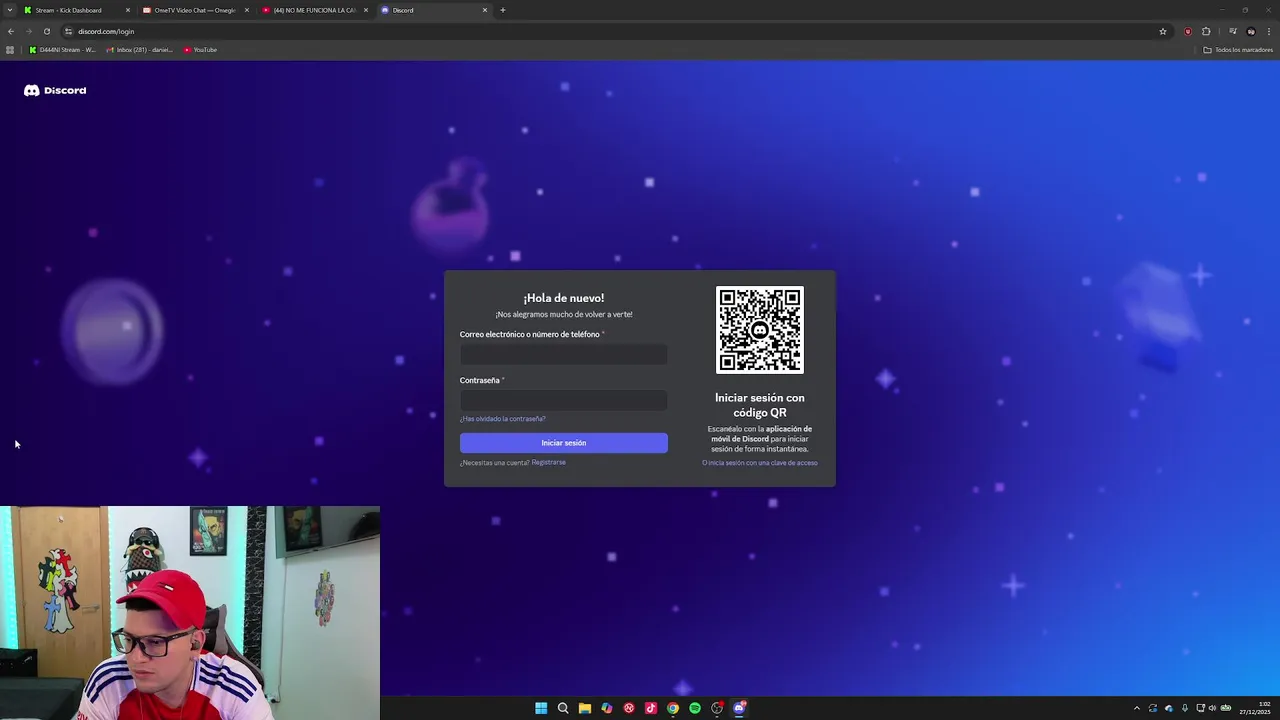
Task: Focus the Contraseña password field
Action: click(563, 400)
